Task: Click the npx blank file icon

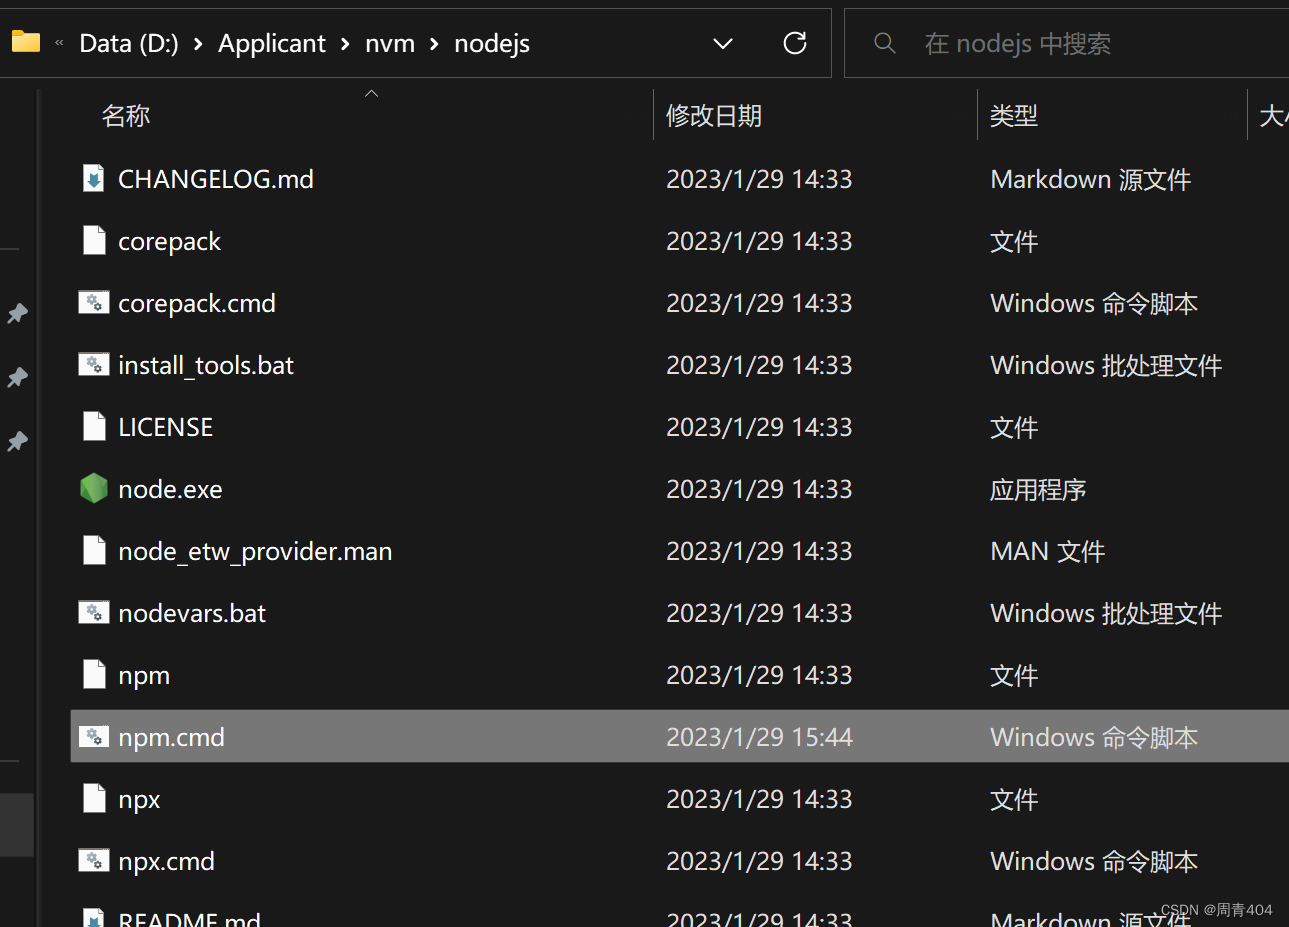Action: pyautogui.click(x=94, y=799)
